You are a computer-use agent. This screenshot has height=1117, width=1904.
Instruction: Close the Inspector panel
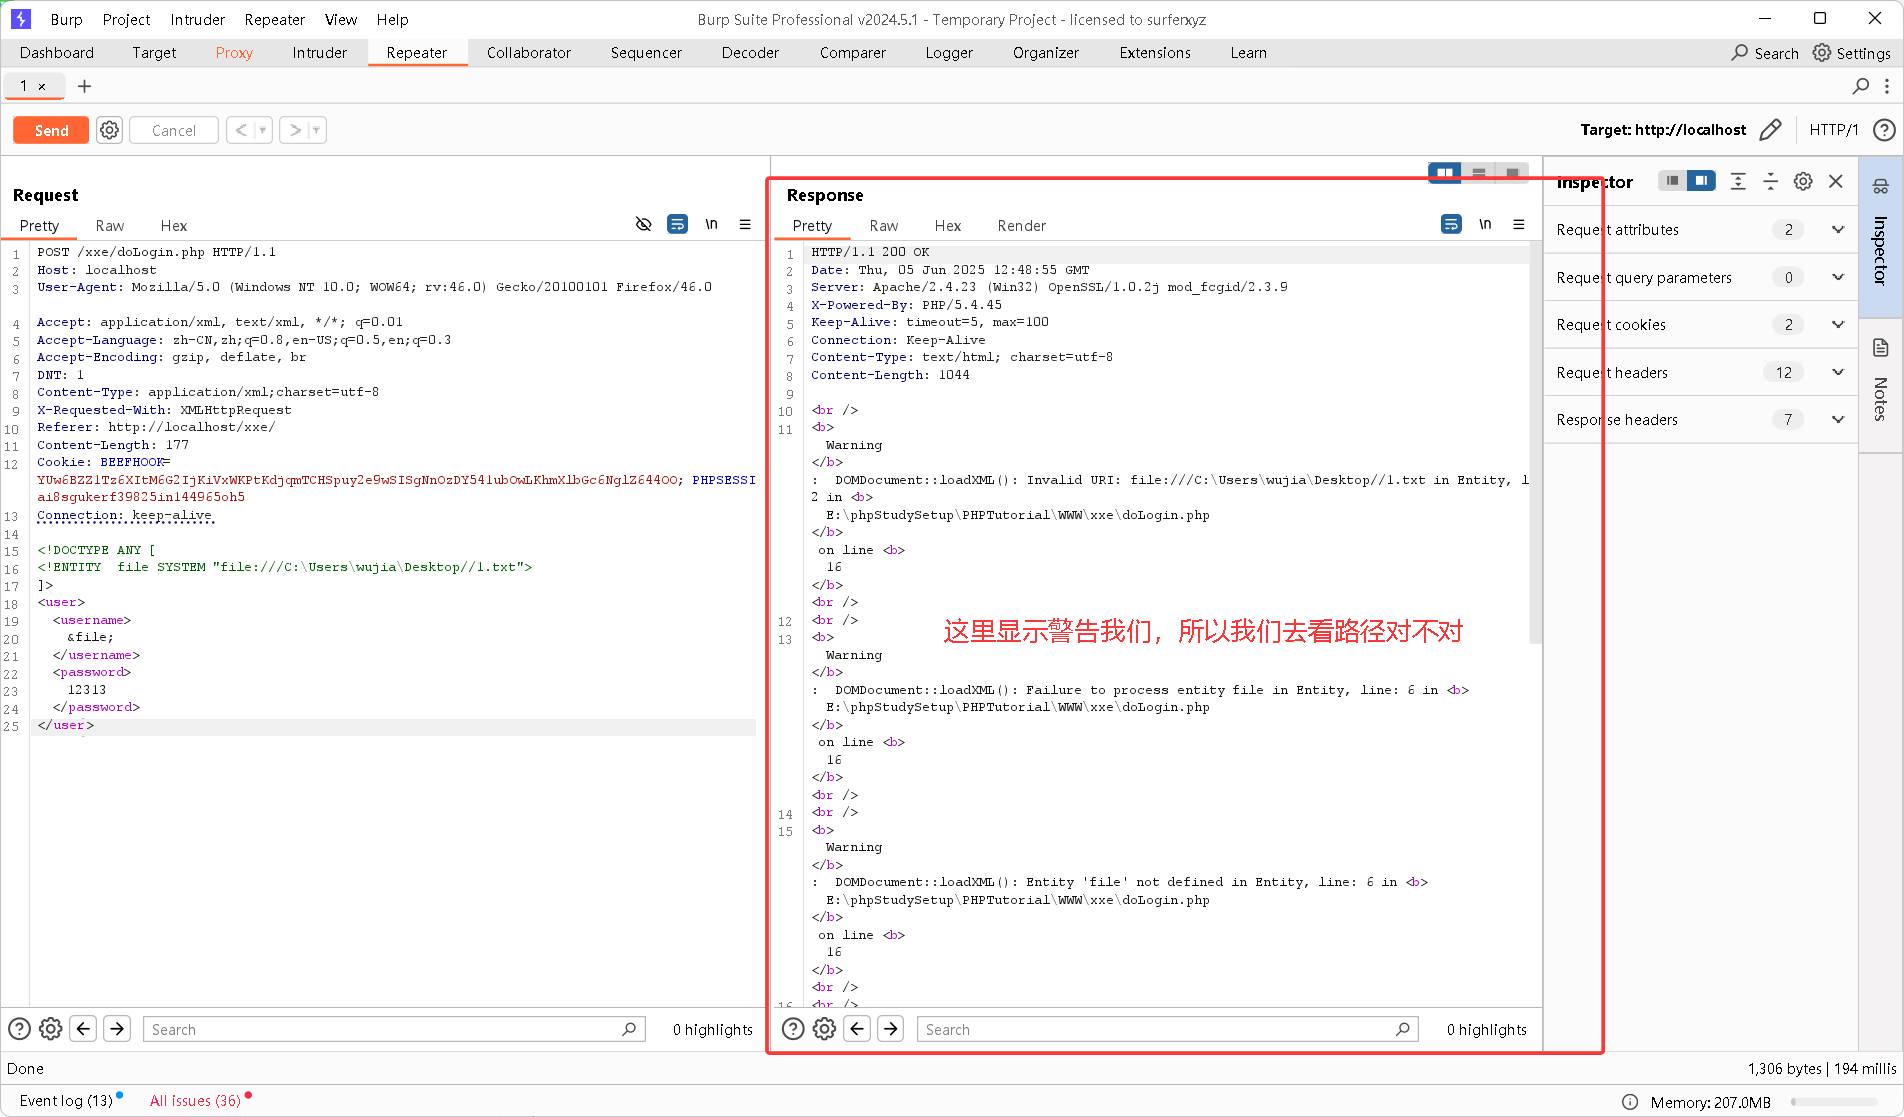(x=1836, y=181)
